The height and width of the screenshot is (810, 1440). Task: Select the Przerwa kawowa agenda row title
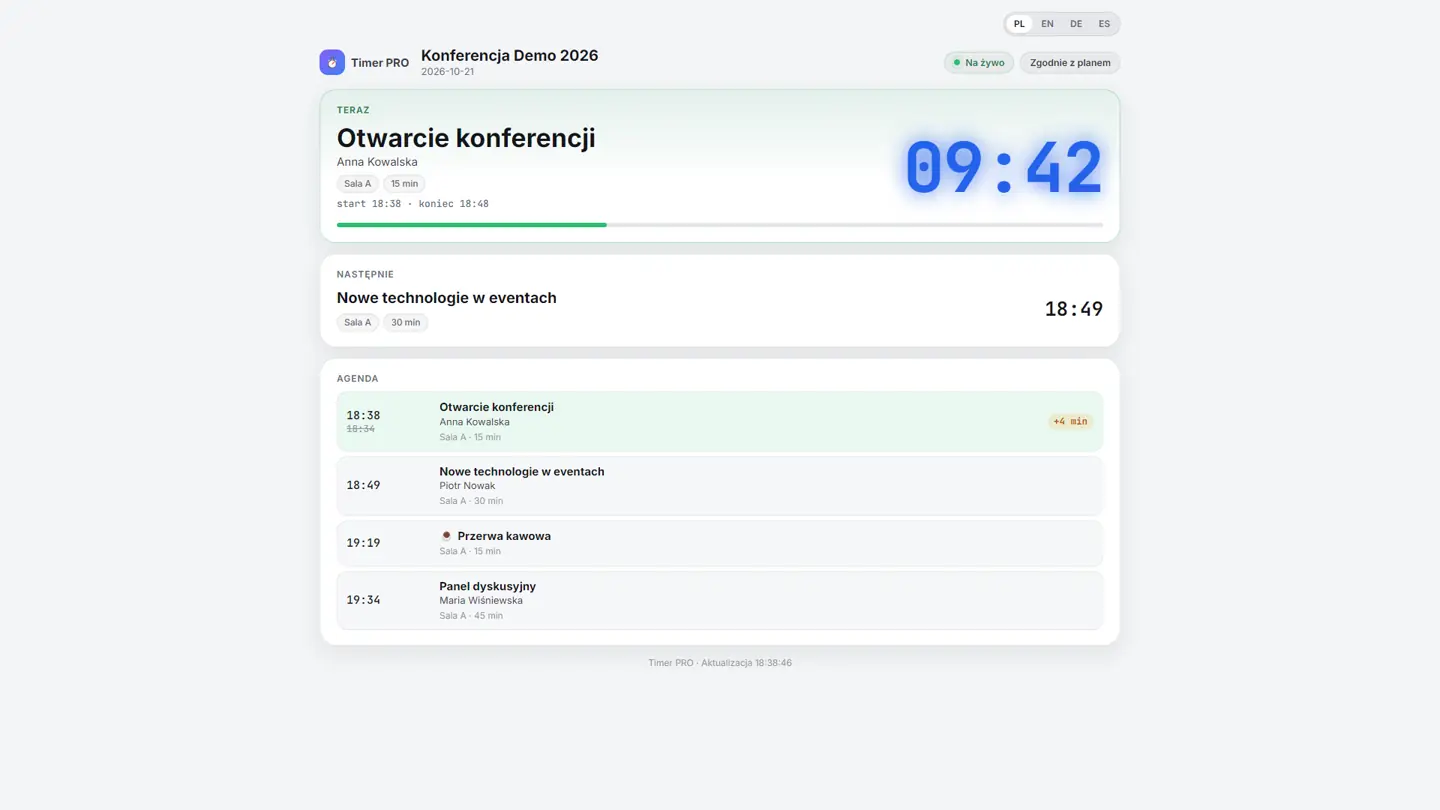[x=504, y=536]
